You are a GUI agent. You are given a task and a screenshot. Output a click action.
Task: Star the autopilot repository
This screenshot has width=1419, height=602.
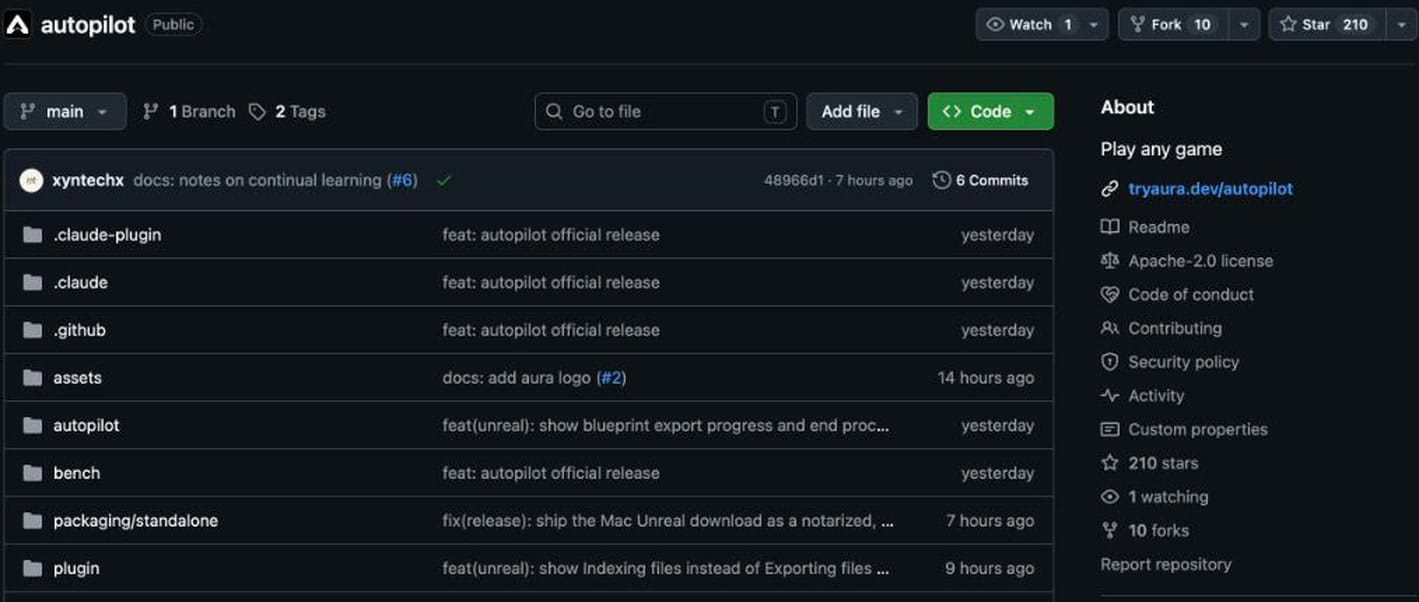1327,25
